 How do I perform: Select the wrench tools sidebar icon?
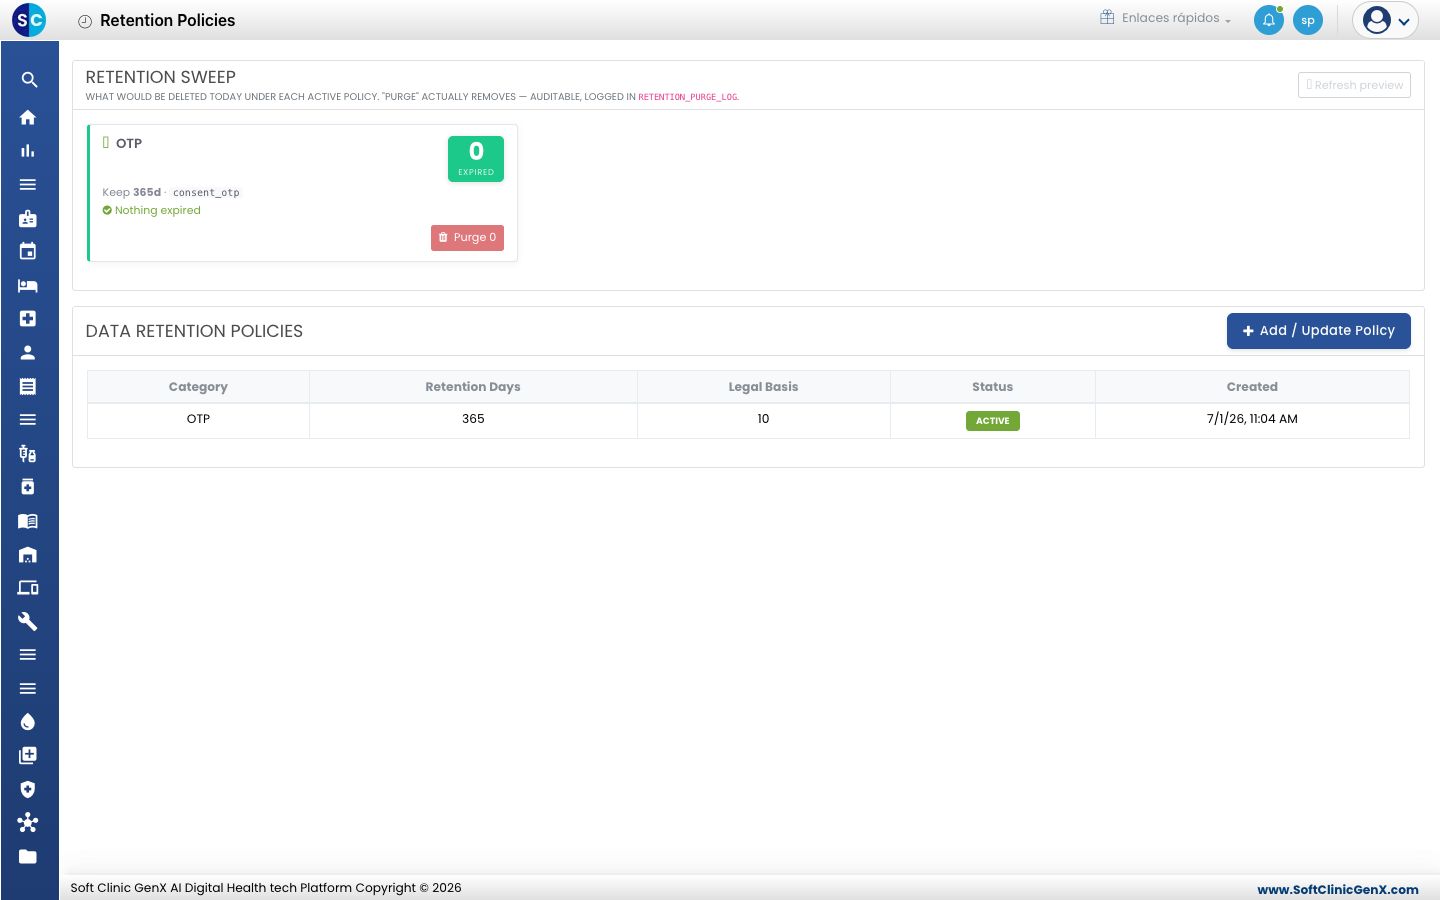[x=28, y=621]
